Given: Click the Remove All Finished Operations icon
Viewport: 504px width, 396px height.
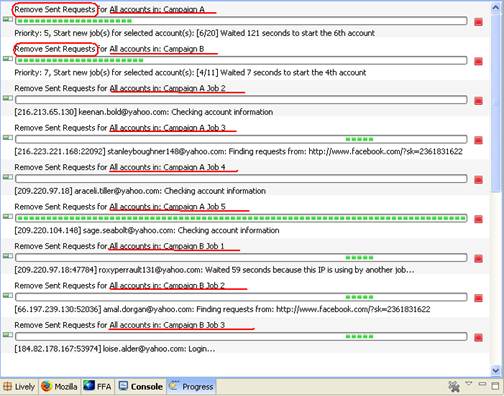Looking at the screenshot, I should coord(454,386).
